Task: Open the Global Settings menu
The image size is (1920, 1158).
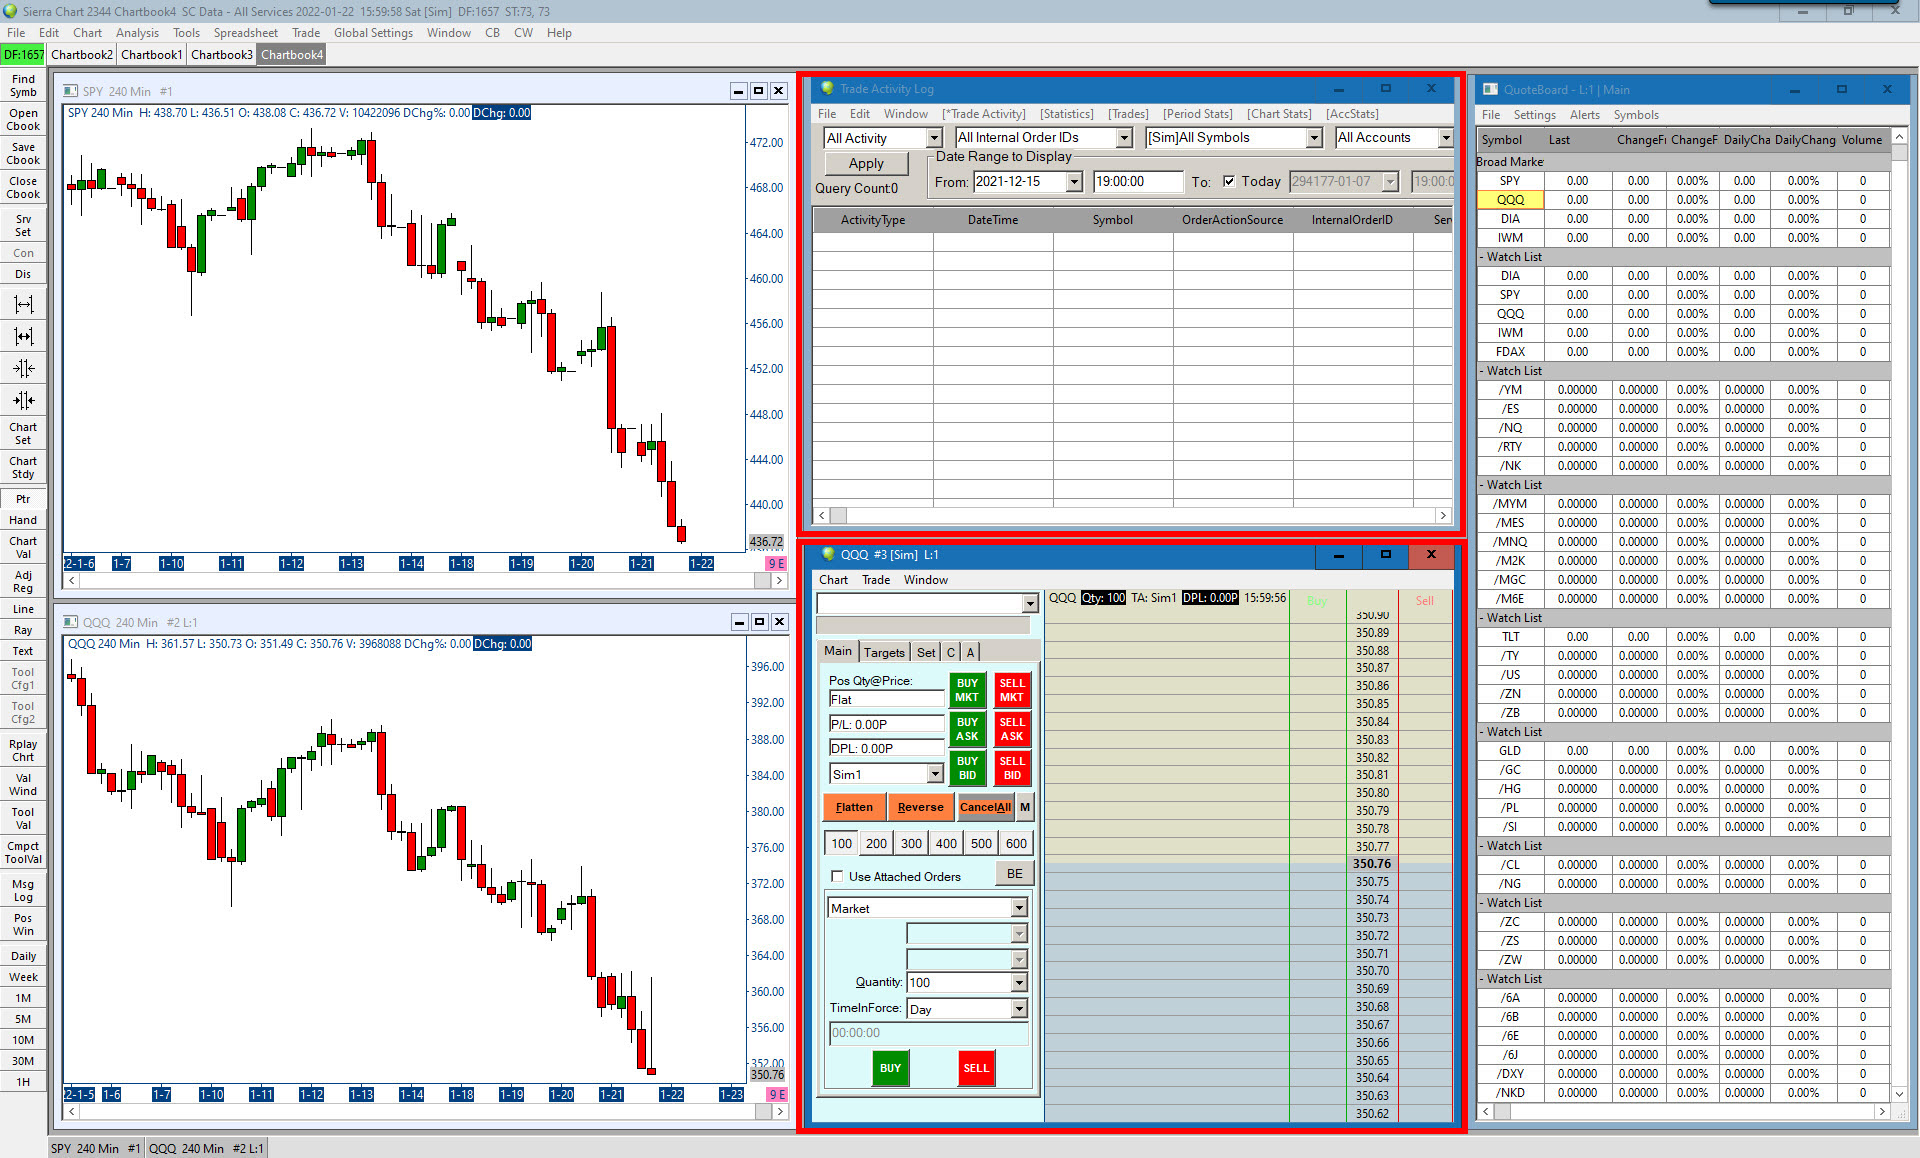Action: (373, 33)
